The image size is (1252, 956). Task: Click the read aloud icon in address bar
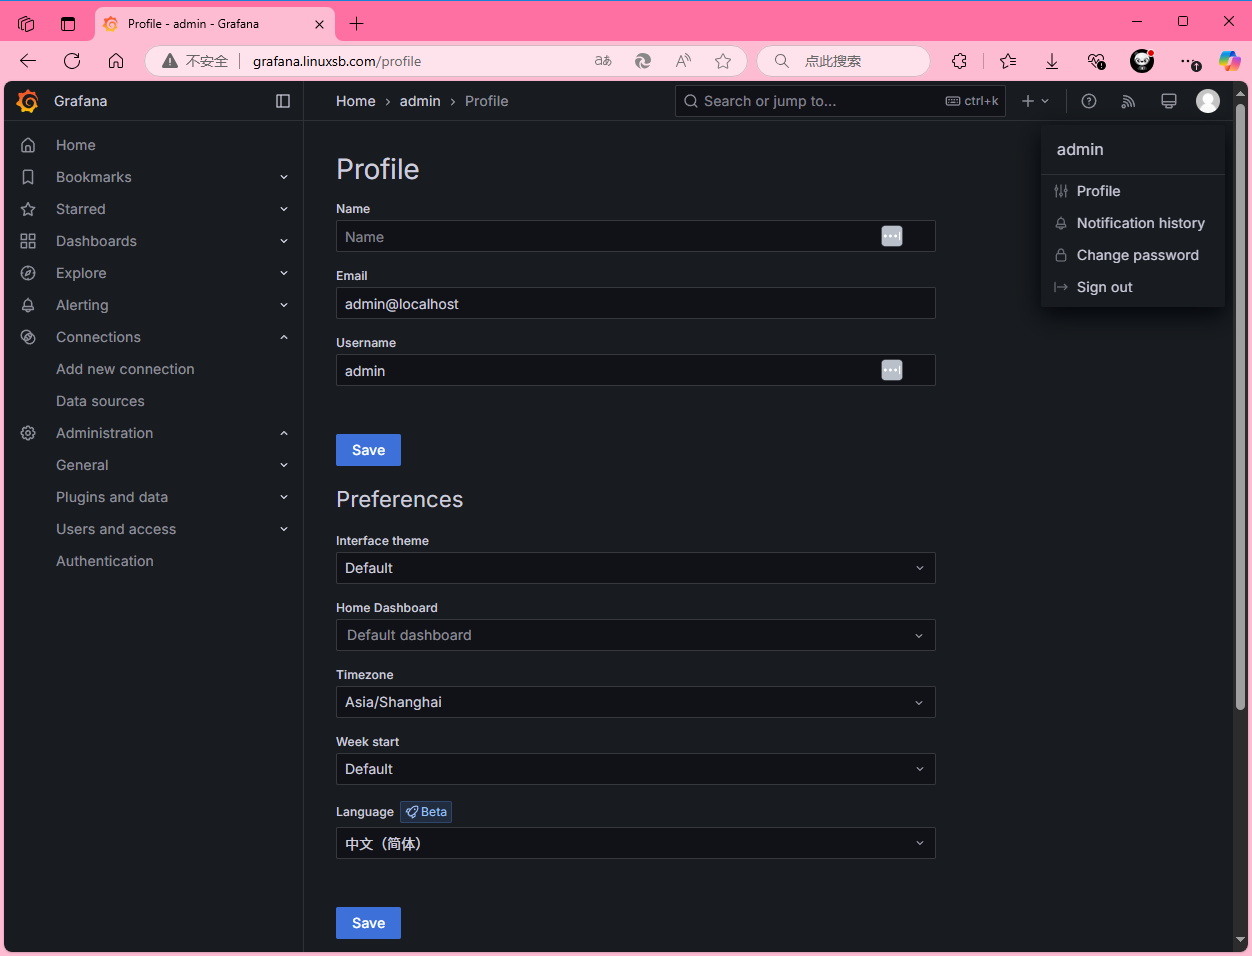(683, 61)
